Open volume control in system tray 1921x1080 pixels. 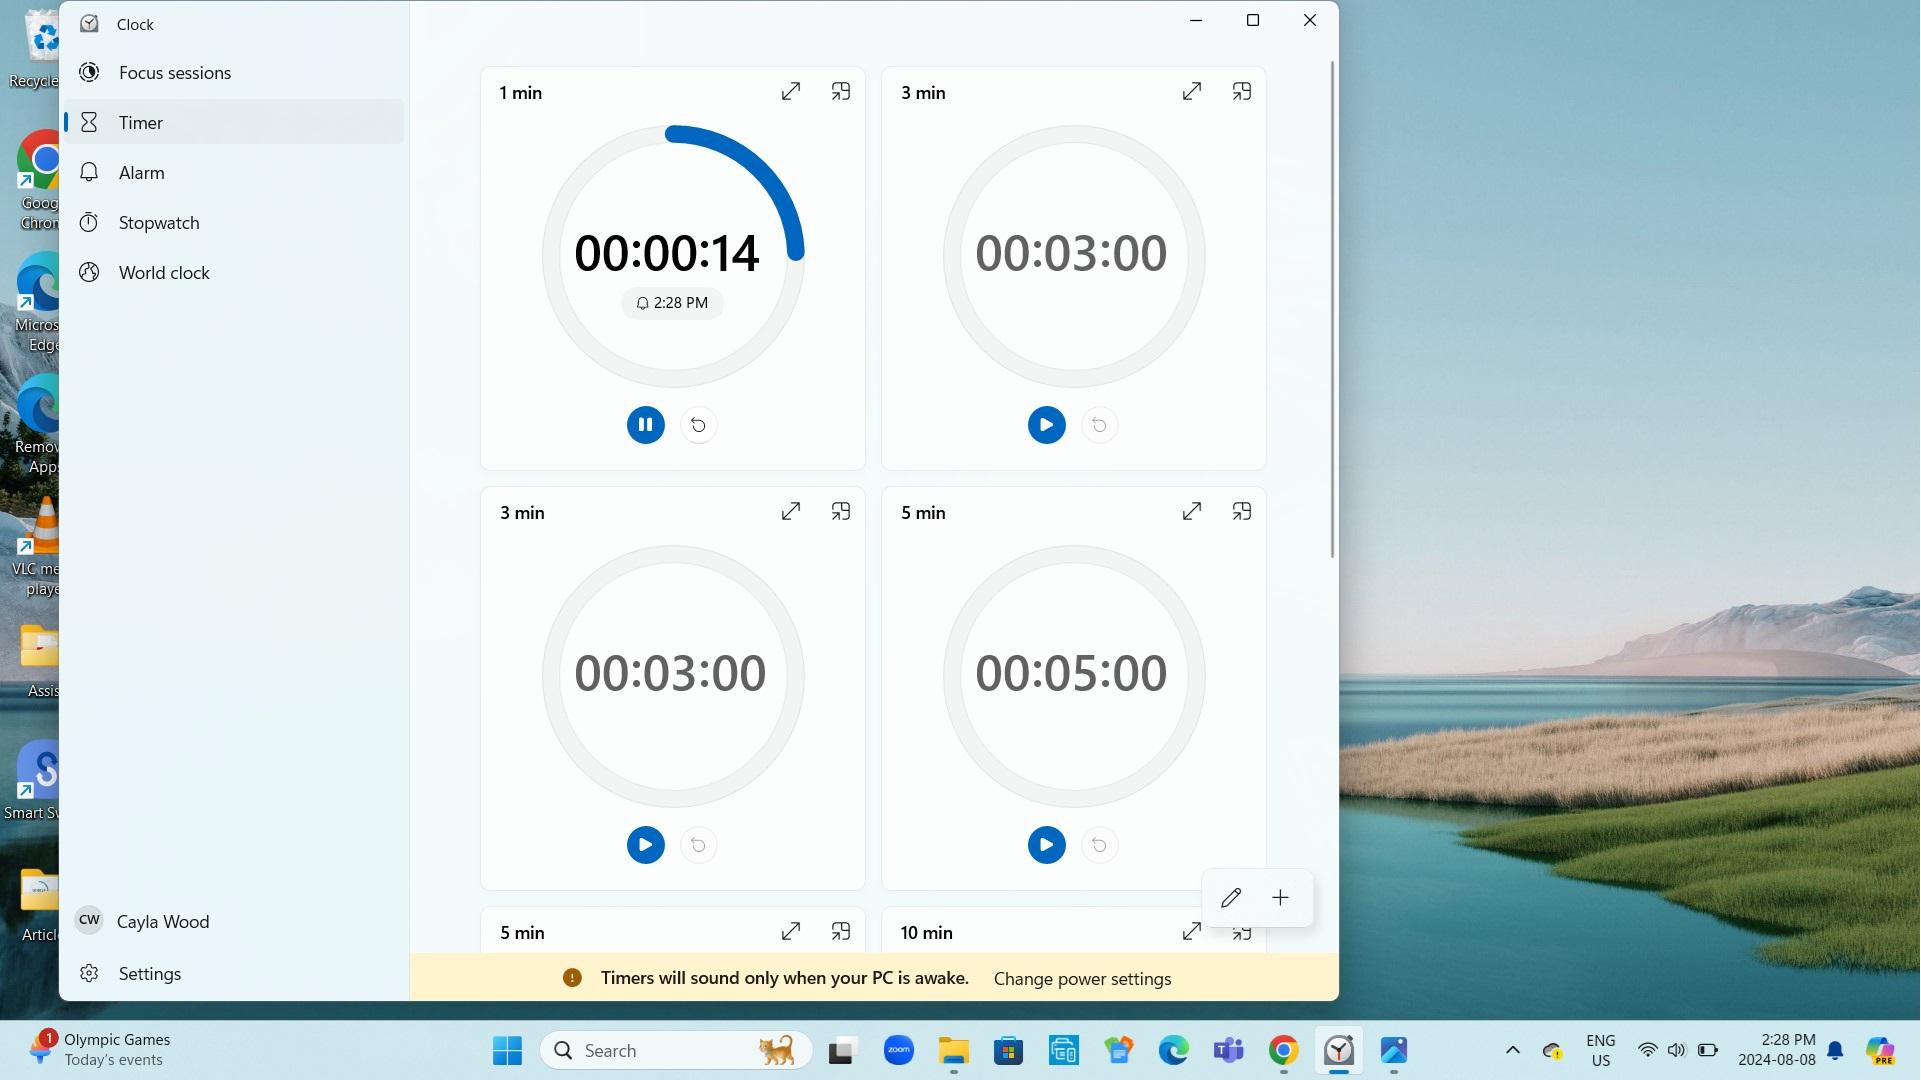click(x=1677, y=1050)
